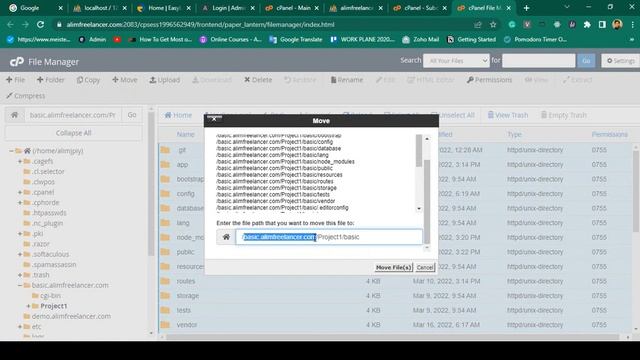Viewport: 640px width, 360px height.
Task: Click the vendor folder icon
Action: (165, 325)
